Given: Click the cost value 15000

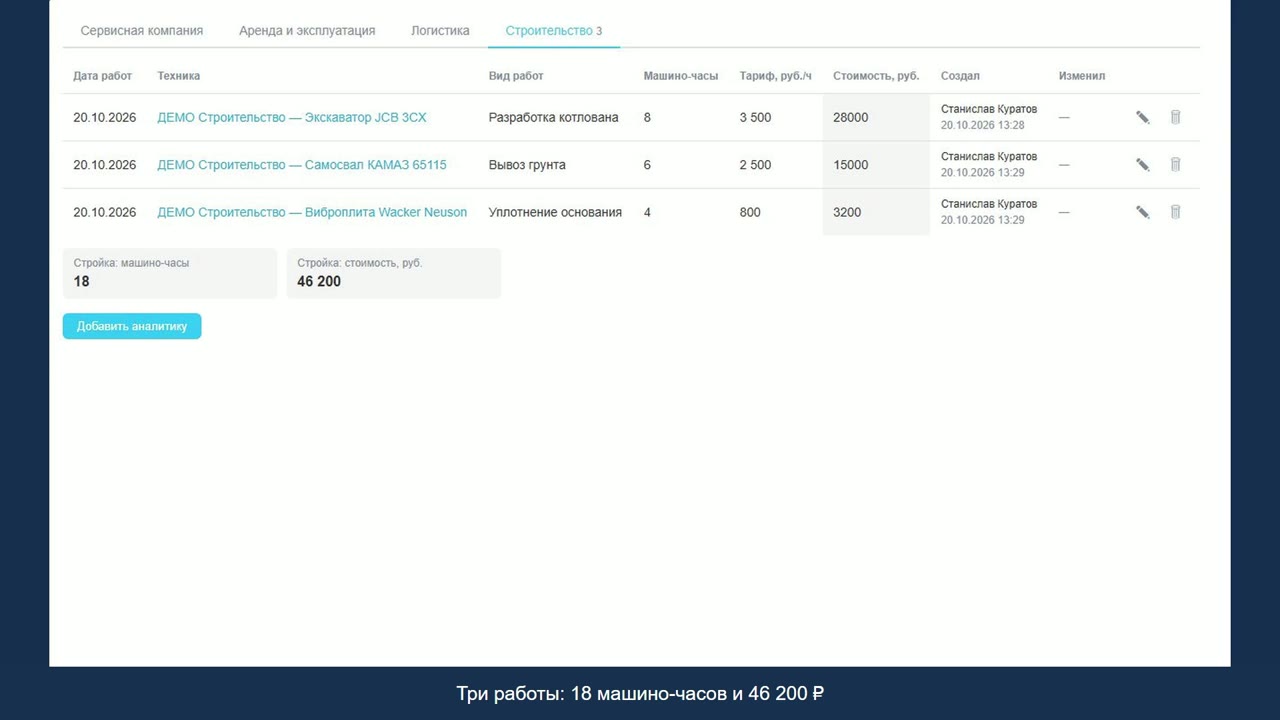Looking at the screenshot, I should click(851, 165).
